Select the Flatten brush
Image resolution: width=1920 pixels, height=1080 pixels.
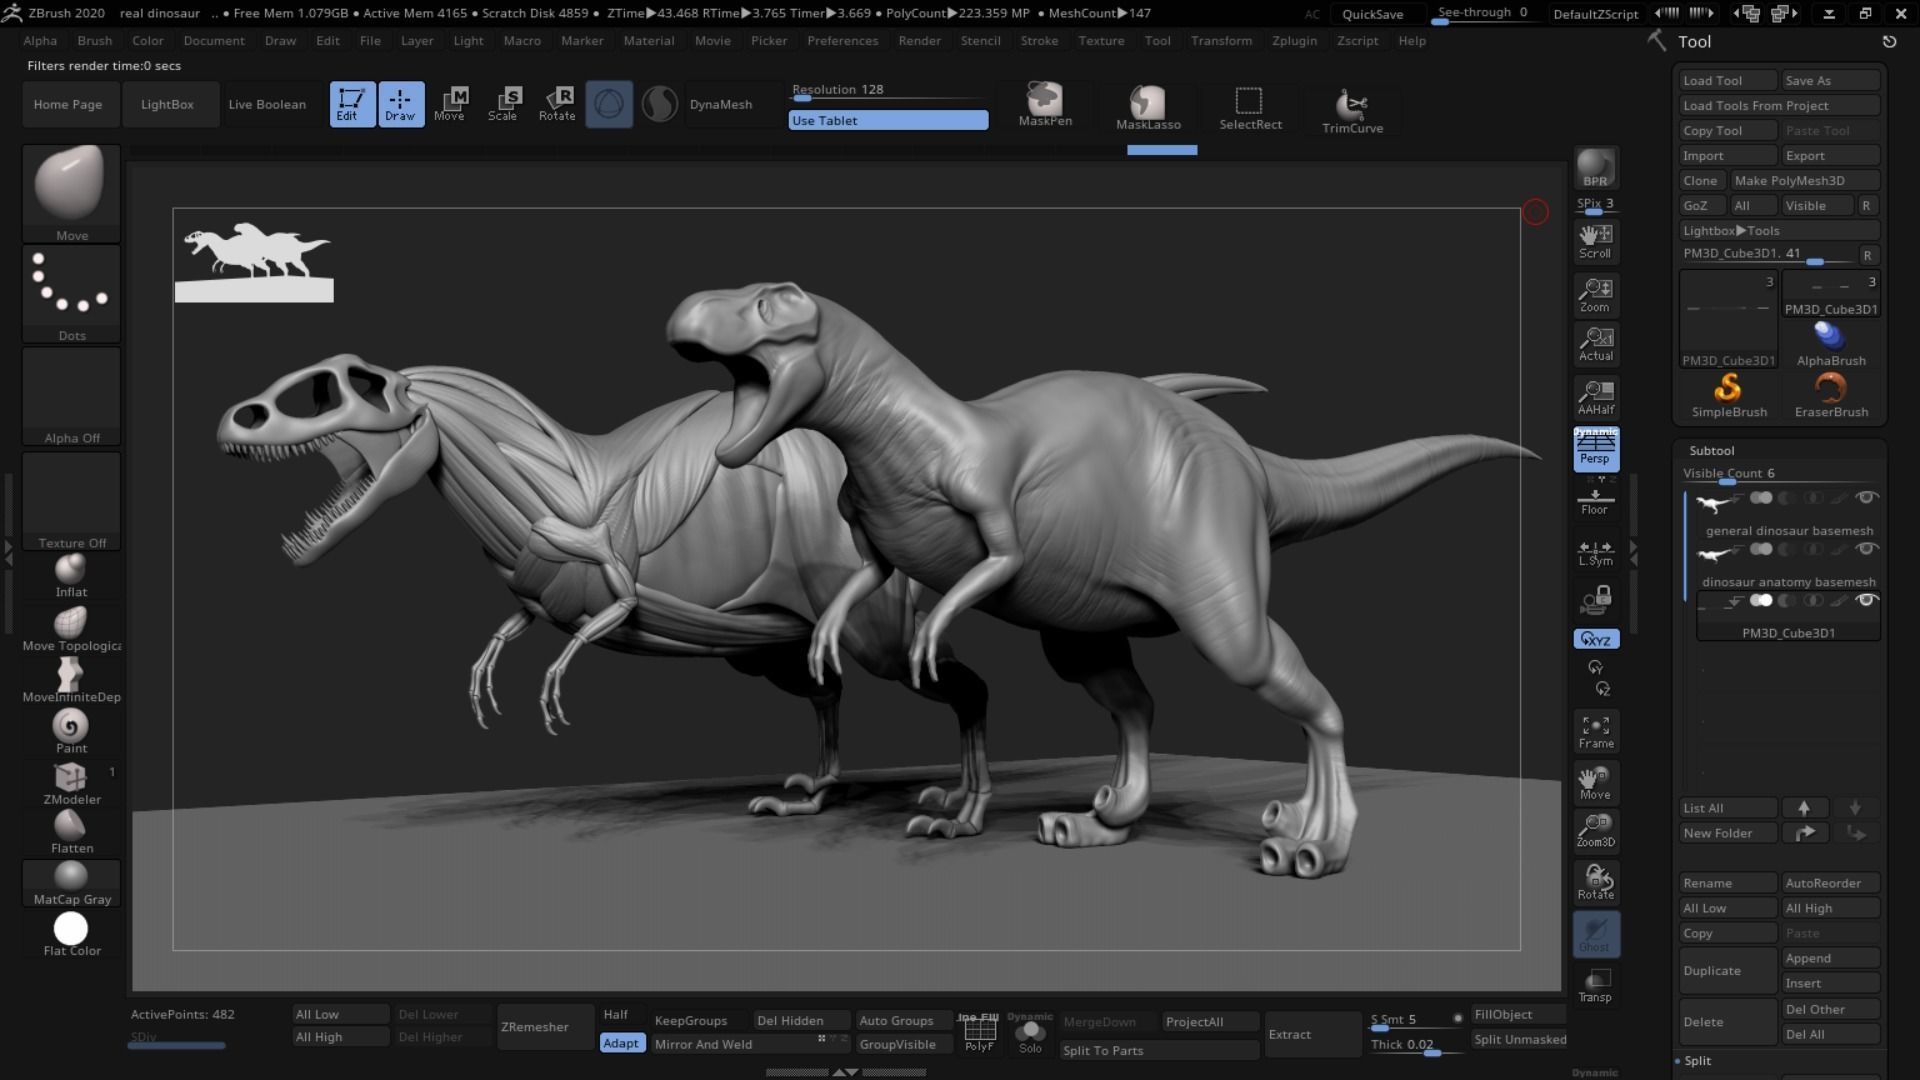(x=71, y=832)
